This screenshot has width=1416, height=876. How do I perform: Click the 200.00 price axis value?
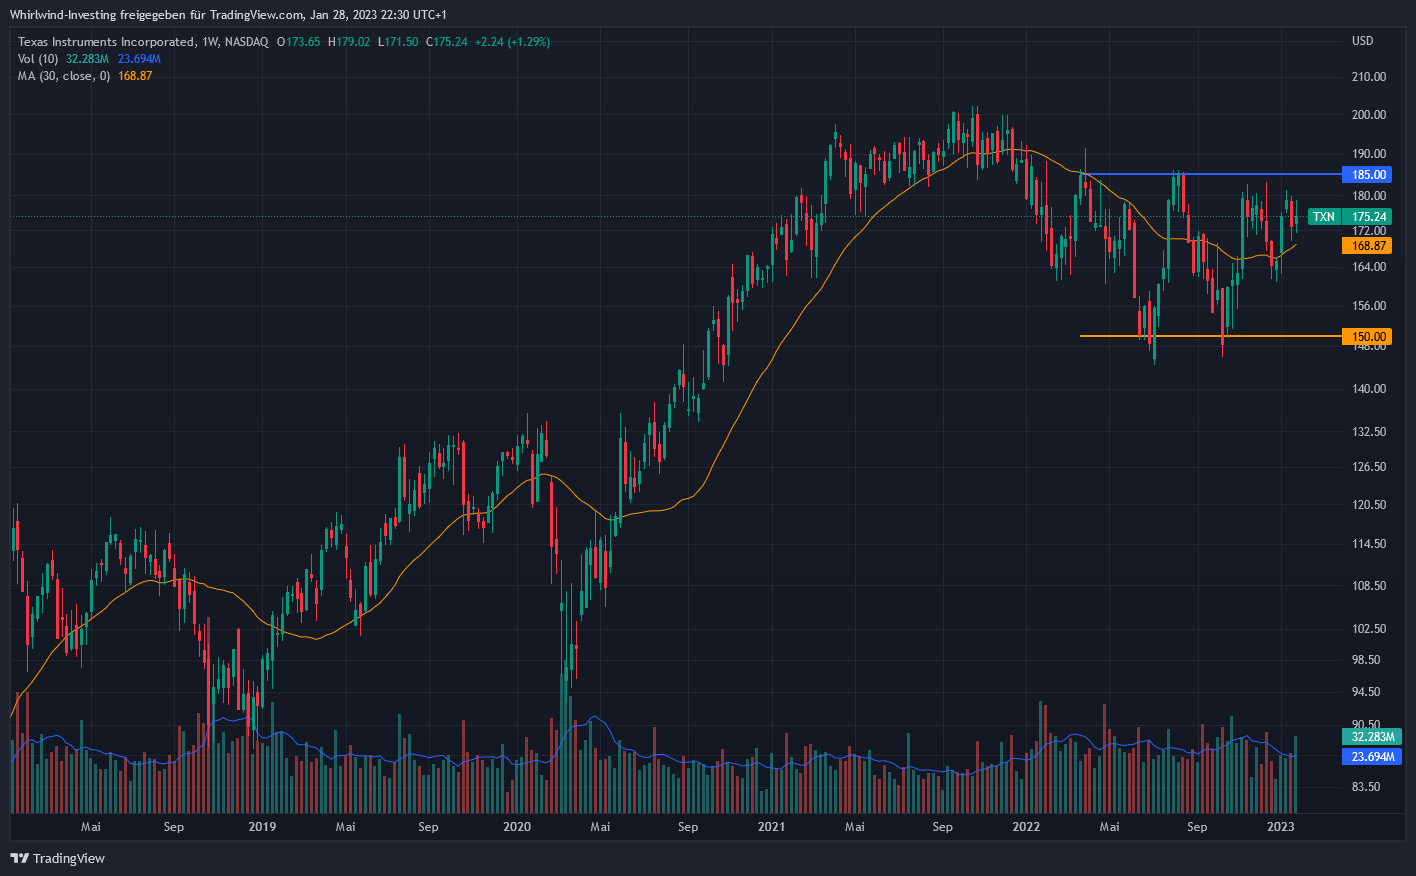tap(1369, 115)
